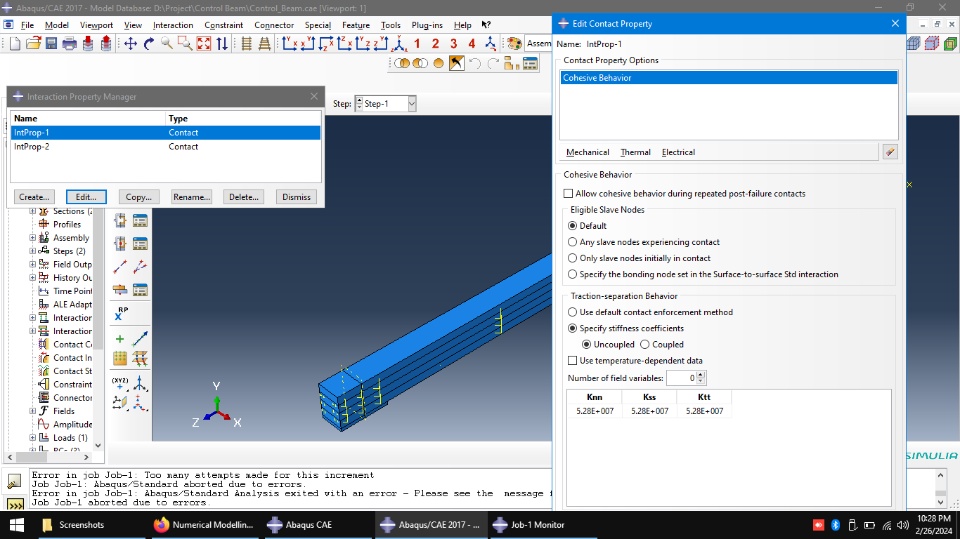This screenshot has width=960, height=539.
Task: Click the Edit... button in Property Manager
Action: [x=86, y=197]
